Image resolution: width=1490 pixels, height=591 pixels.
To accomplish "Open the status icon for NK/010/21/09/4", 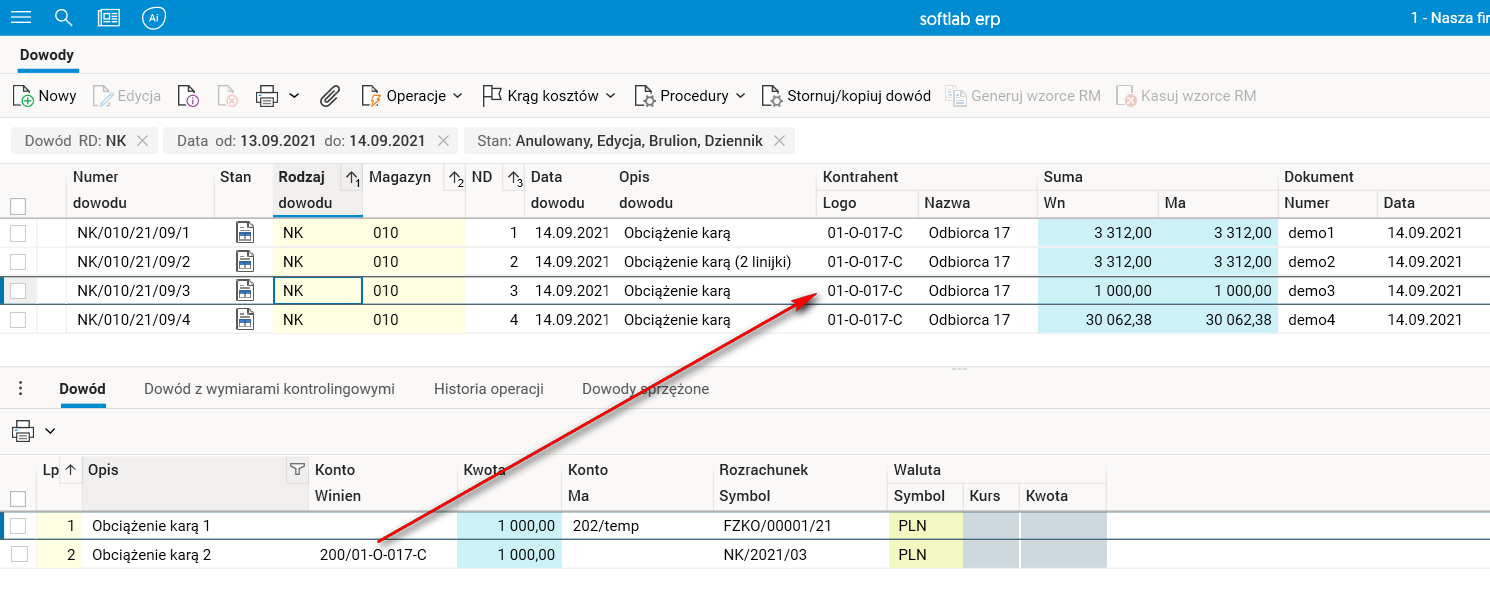I will (x=245, y=320).
